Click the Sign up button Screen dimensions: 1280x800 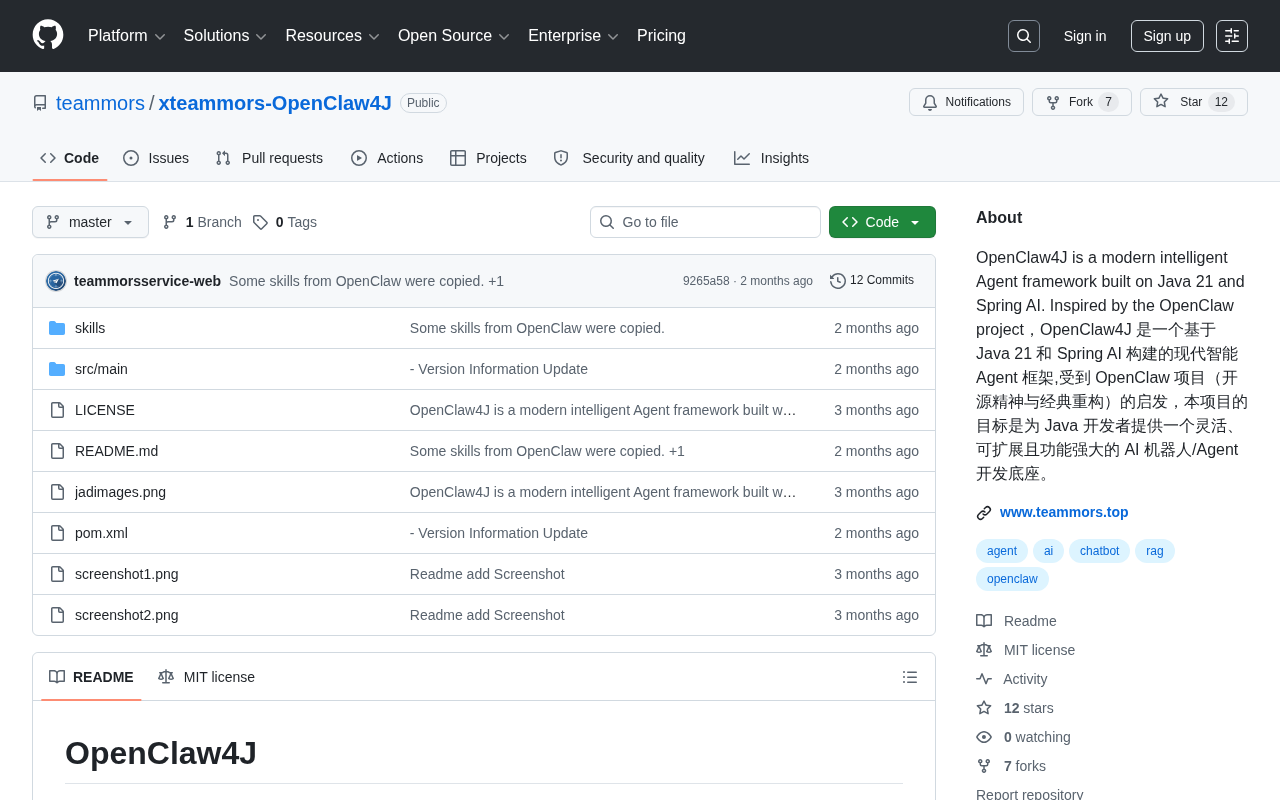coord(1167,36)
